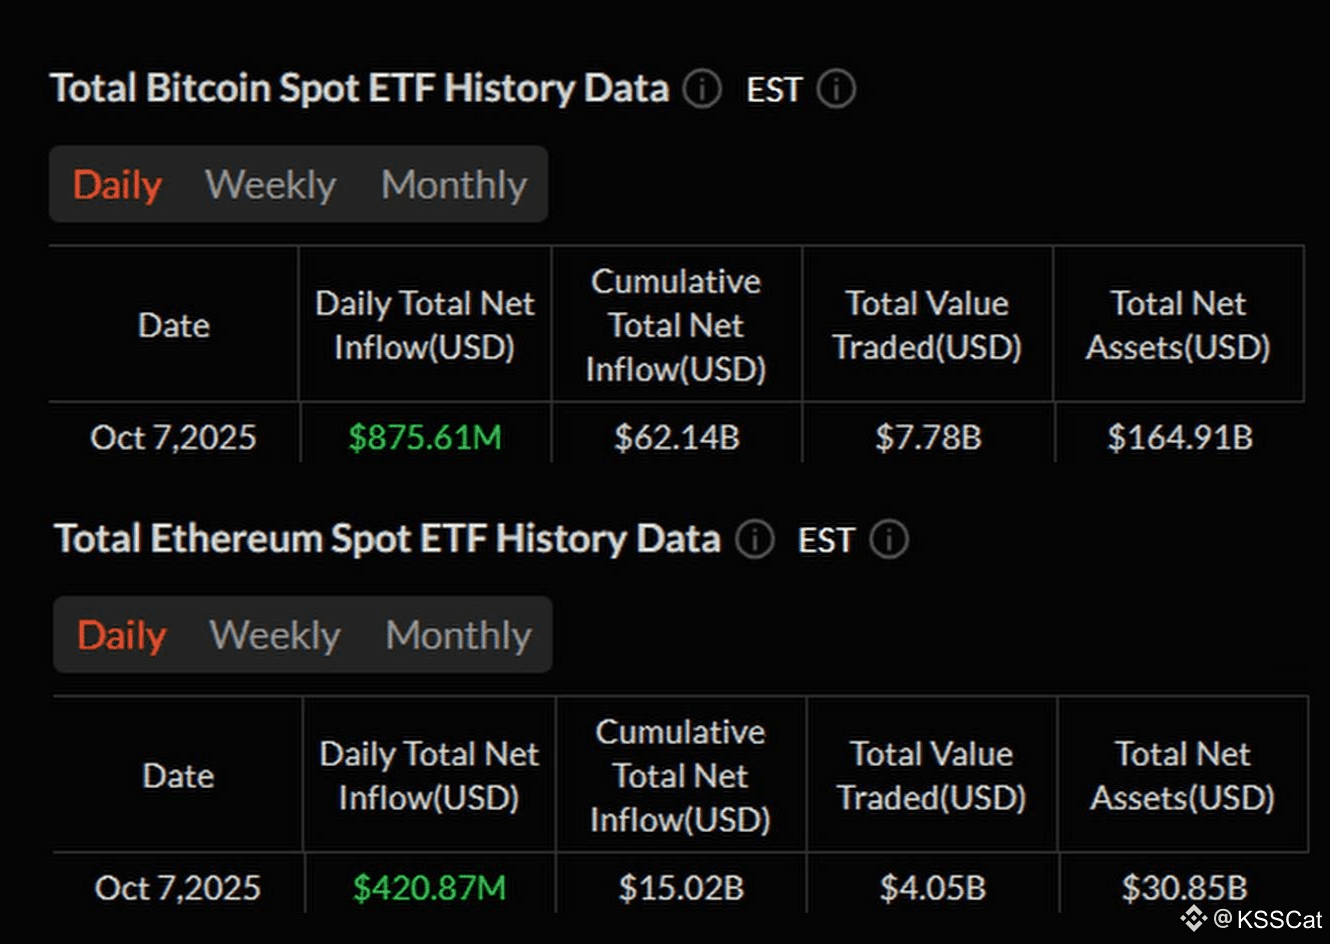Click Ethereum Cumulative Total Net Inflow header
This screenshot has height=944, width=1330.
click(x=680, y=776)
